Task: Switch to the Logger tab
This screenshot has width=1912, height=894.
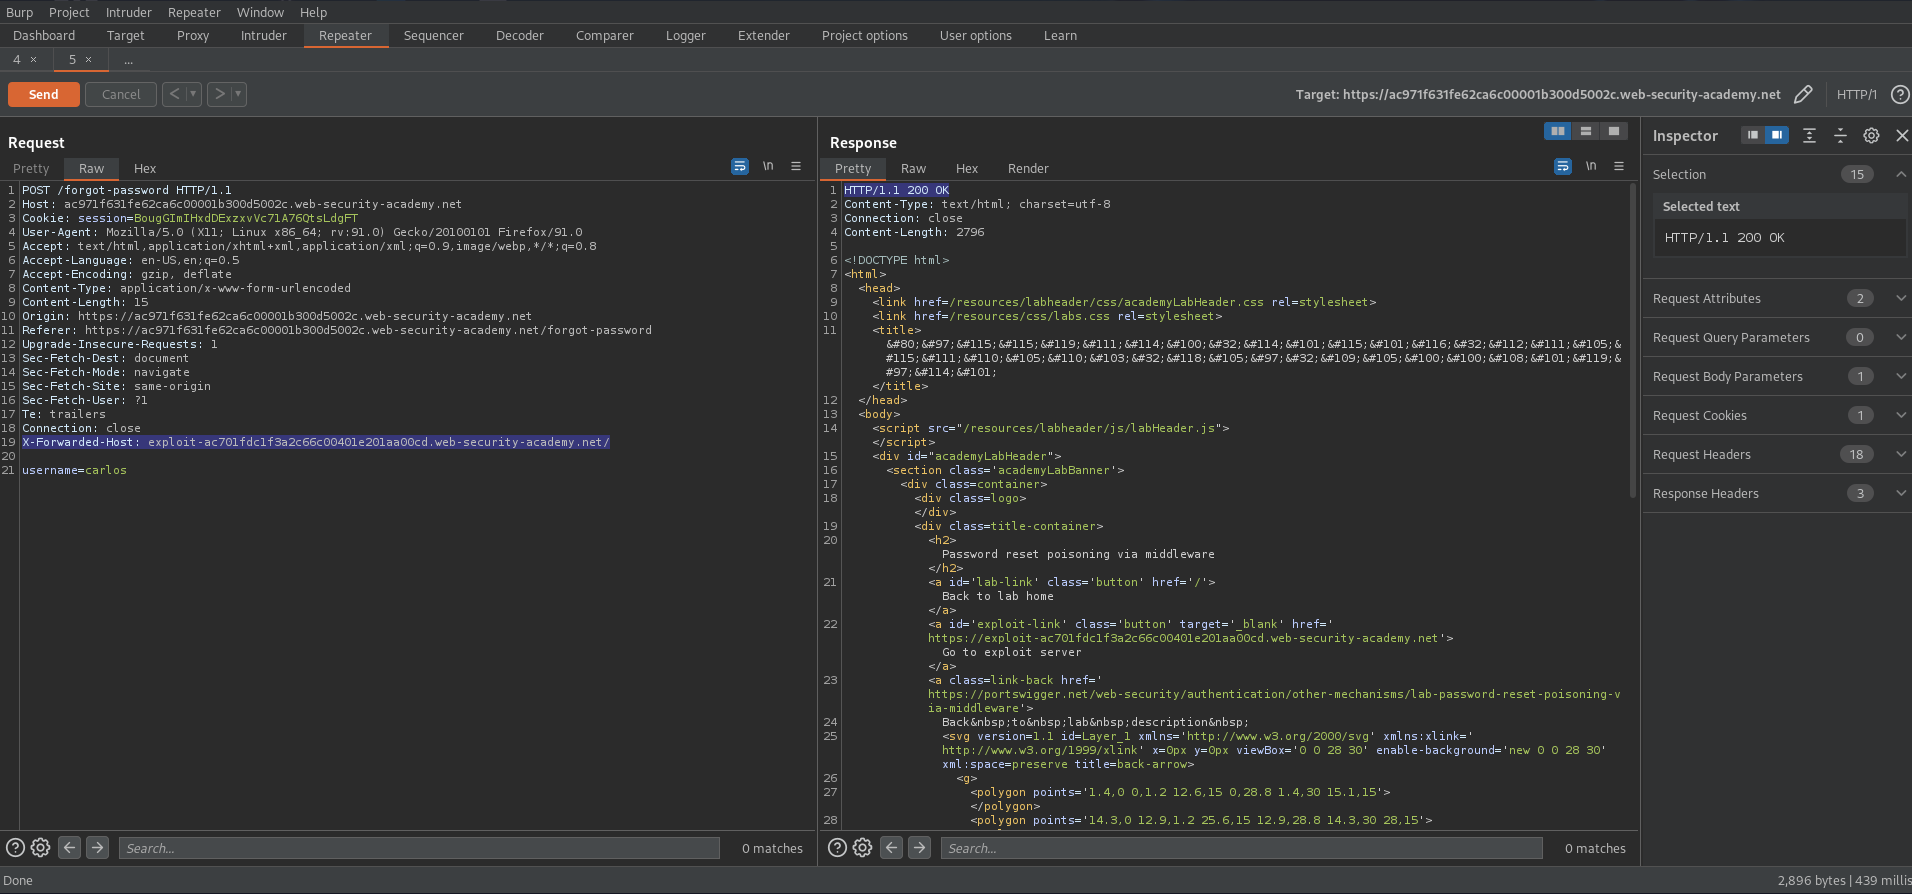Action: pos(686,35)
